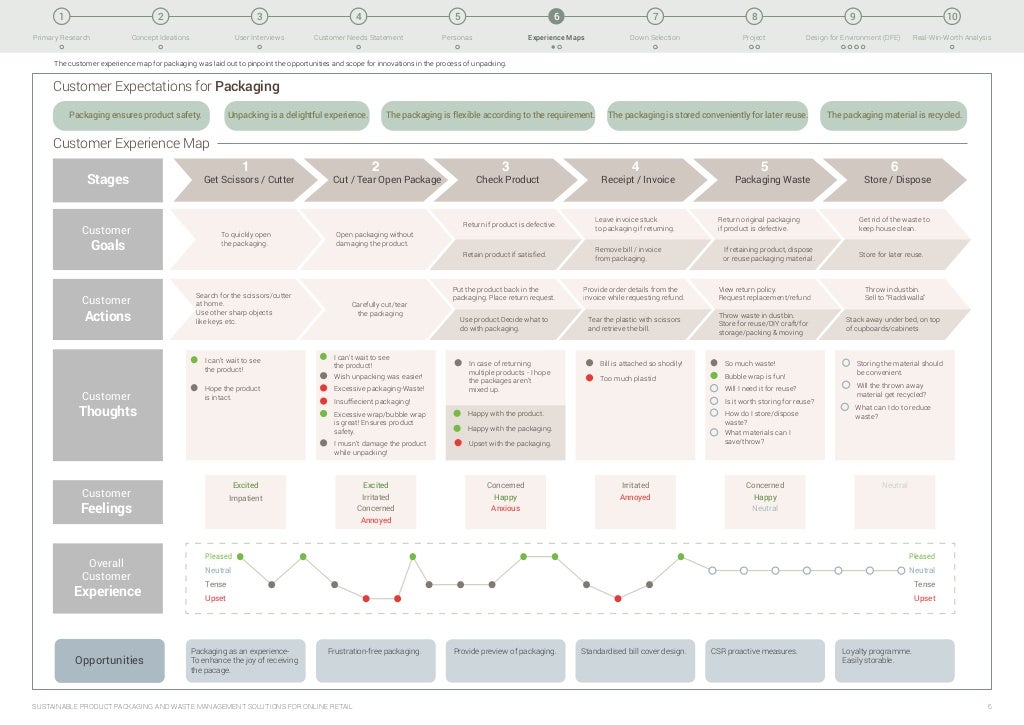Click the Stages row header
The height and width of the screenshot is (725, 1024).
108,180
